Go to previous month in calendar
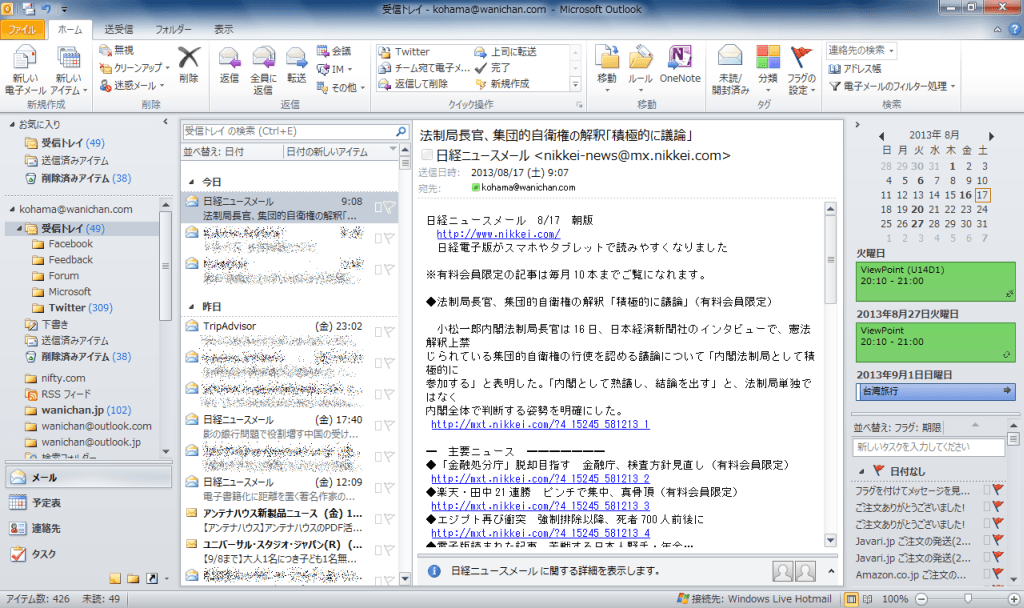 click(881, 136)
